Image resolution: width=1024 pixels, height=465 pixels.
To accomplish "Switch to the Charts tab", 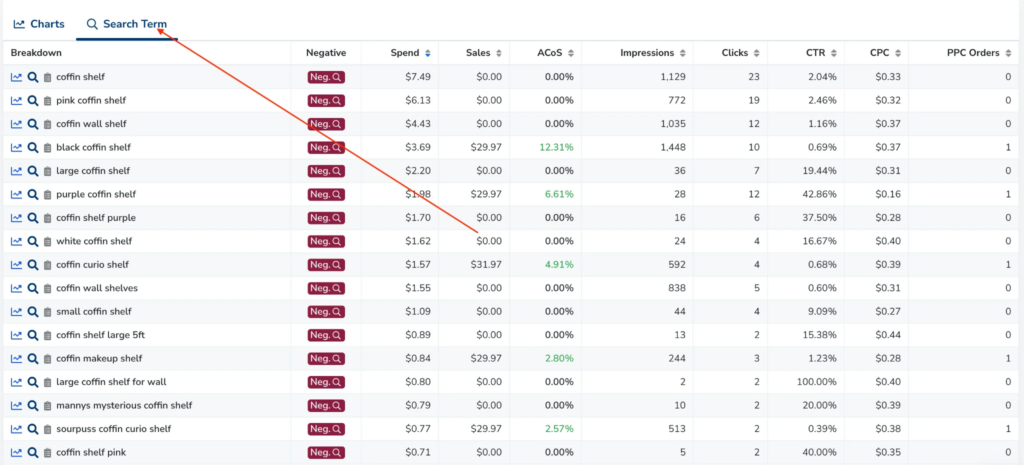I will (39, 24).
